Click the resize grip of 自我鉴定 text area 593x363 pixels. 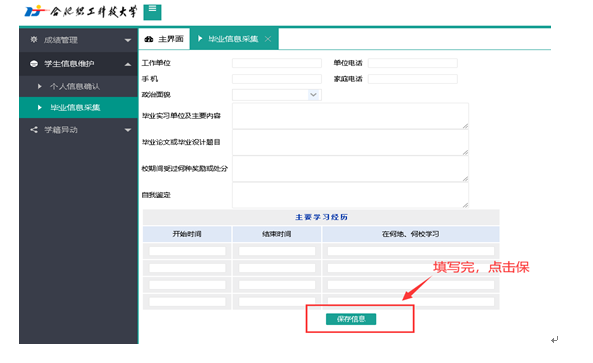(465, 205)
